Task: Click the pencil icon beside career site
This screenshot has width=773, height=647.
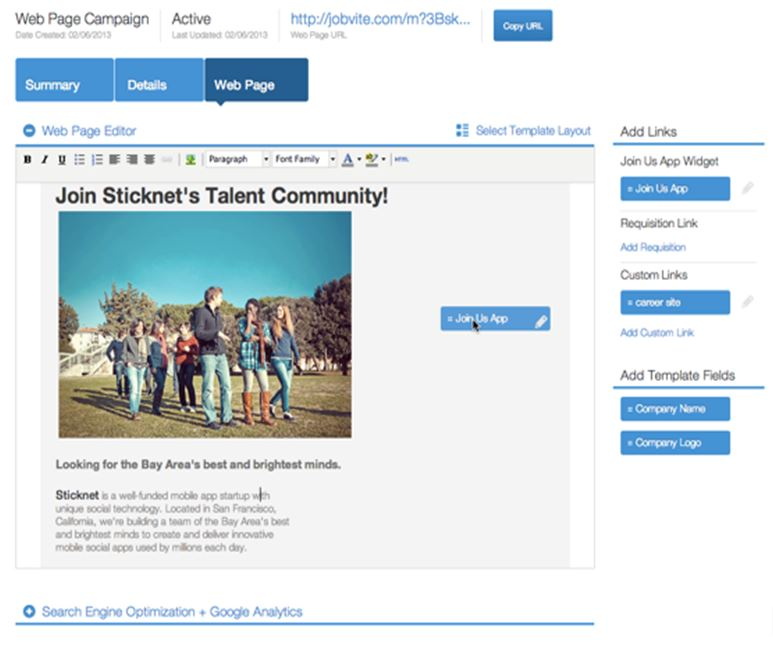Action: (747, 302)
